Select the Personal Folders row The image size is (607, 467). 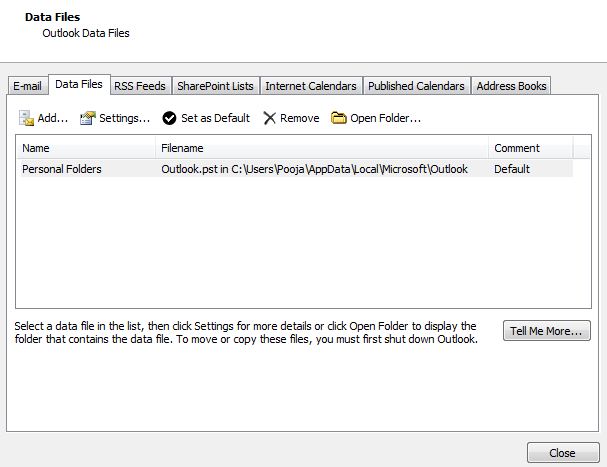coord(295,169)
